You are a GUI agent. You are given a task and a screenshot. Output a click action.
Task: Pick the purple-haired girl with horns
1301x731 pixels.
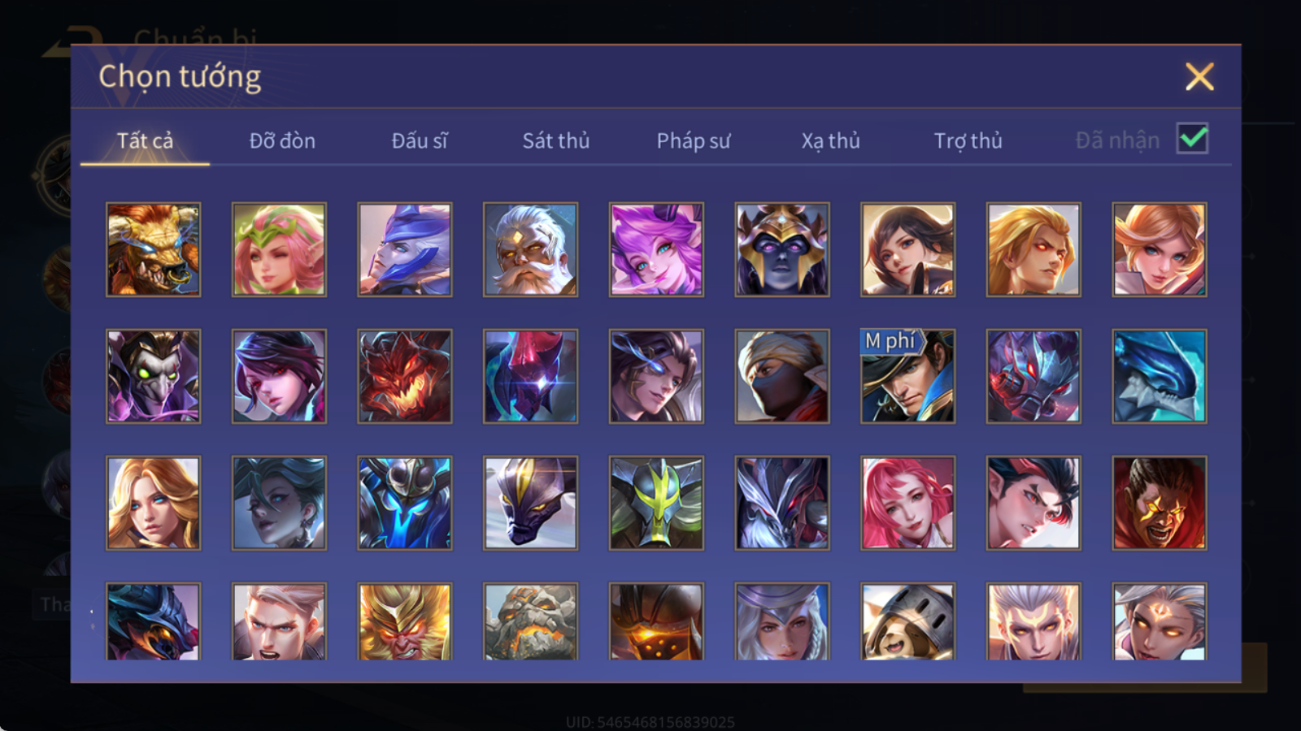656,249
